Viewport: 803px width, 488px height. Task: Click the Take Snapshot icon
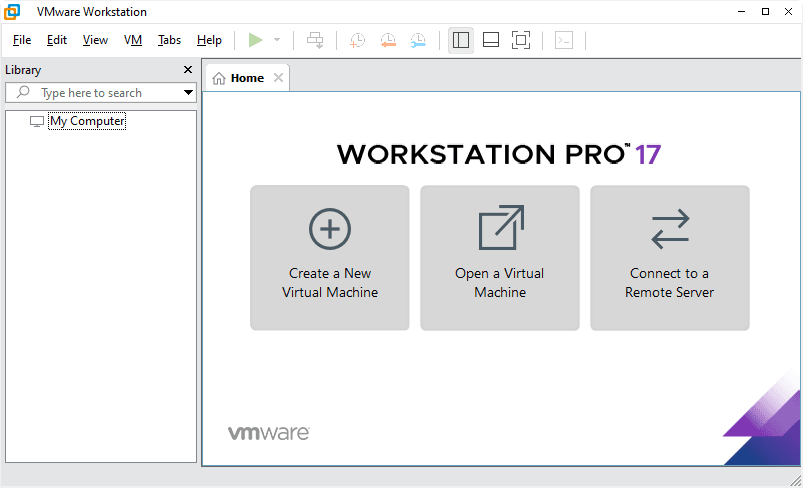point(358,40)
